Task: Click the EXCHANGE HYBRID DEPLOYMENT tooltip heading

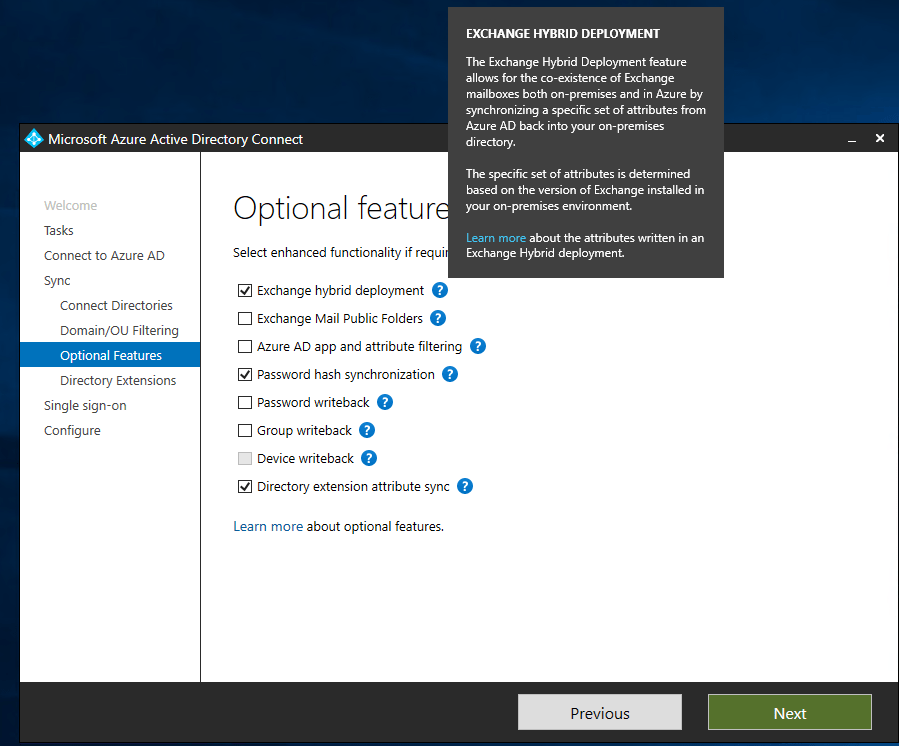Action: coord(562,34)
